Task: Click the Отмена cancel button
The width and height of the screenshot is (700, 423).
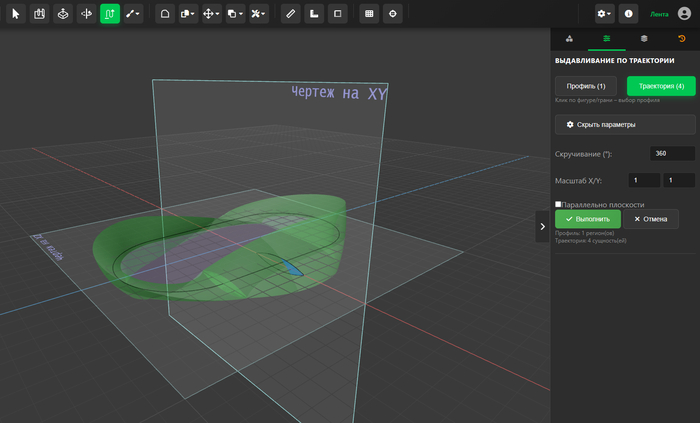Action: 651,219
